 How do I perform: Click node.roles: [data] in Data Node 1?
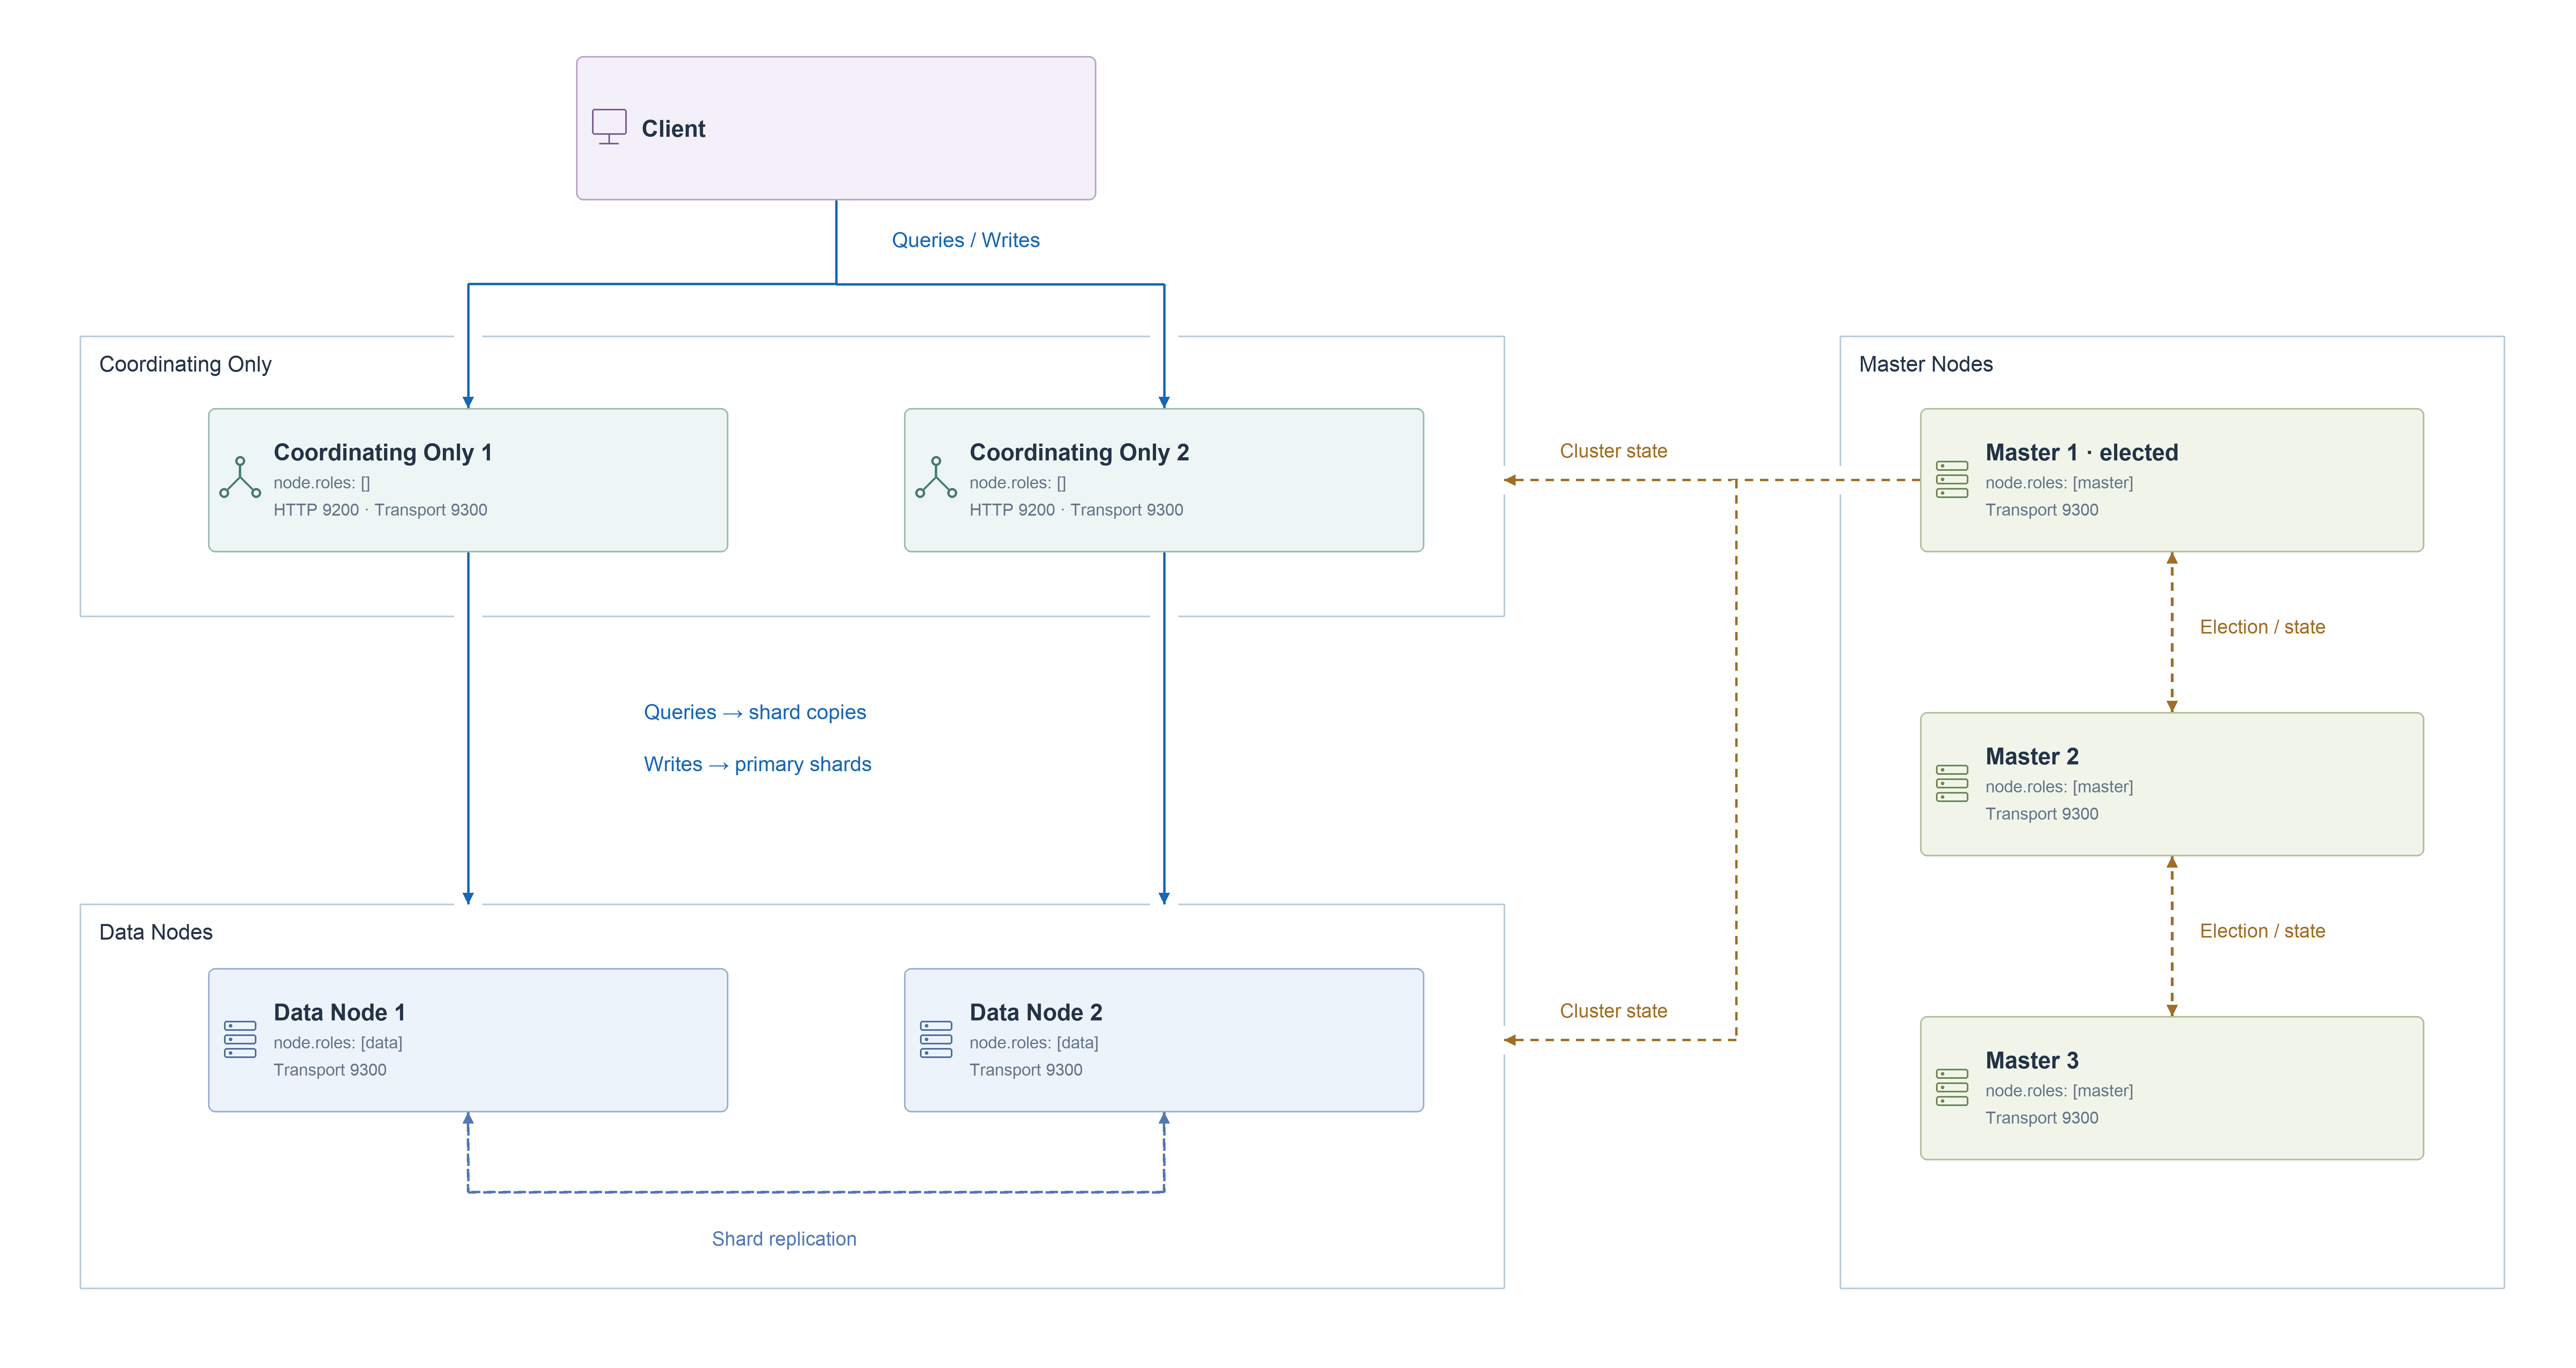pos(338,1043)
